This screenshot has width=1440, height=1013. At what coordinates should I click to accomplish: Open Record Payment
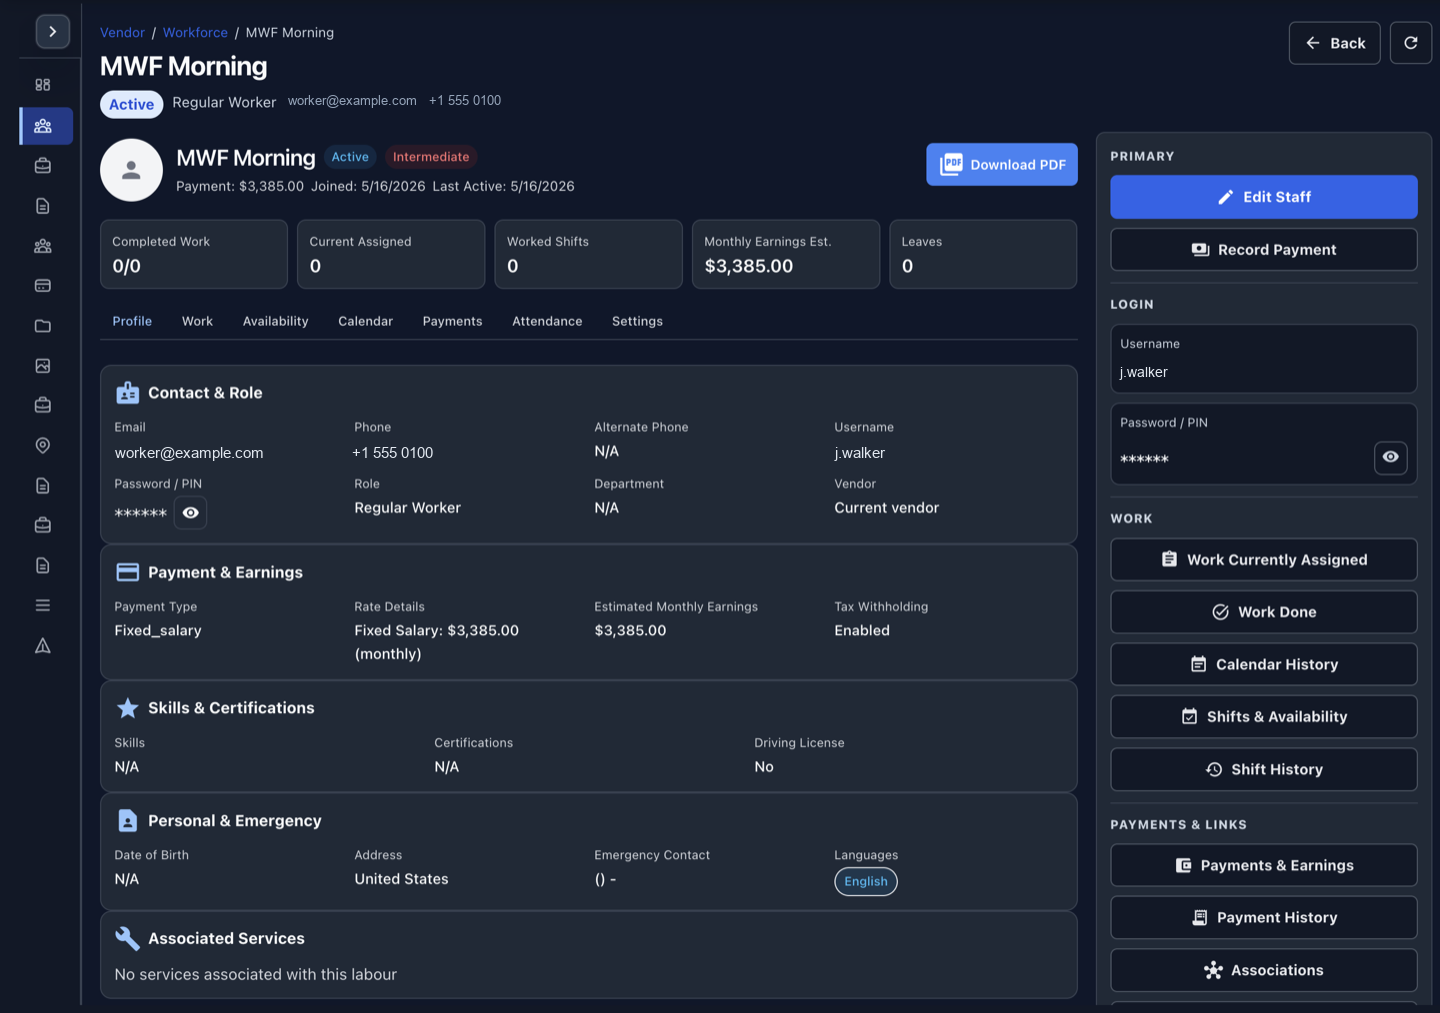point(1264,250)
